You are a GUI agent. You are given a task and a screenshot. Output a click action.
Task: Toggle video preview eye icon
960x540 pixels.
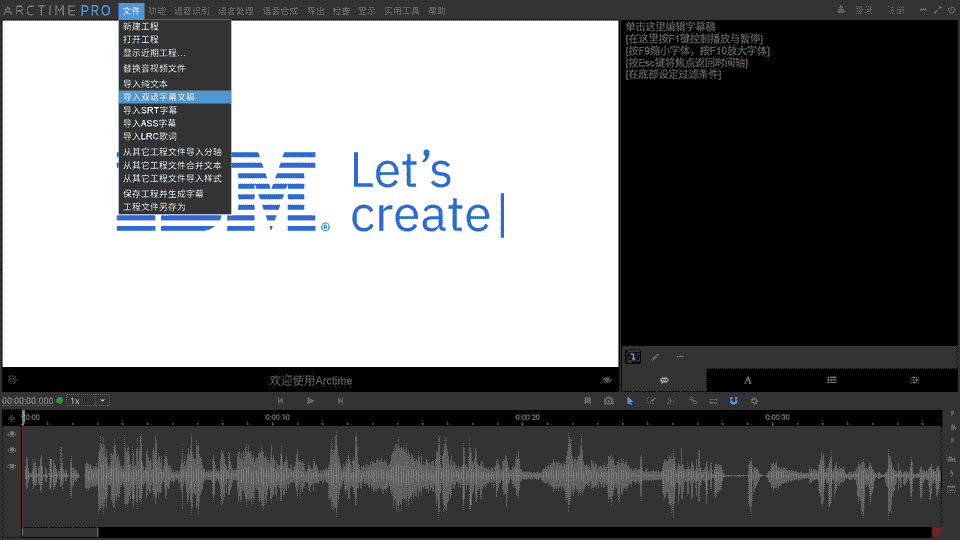tap(606, 380)
